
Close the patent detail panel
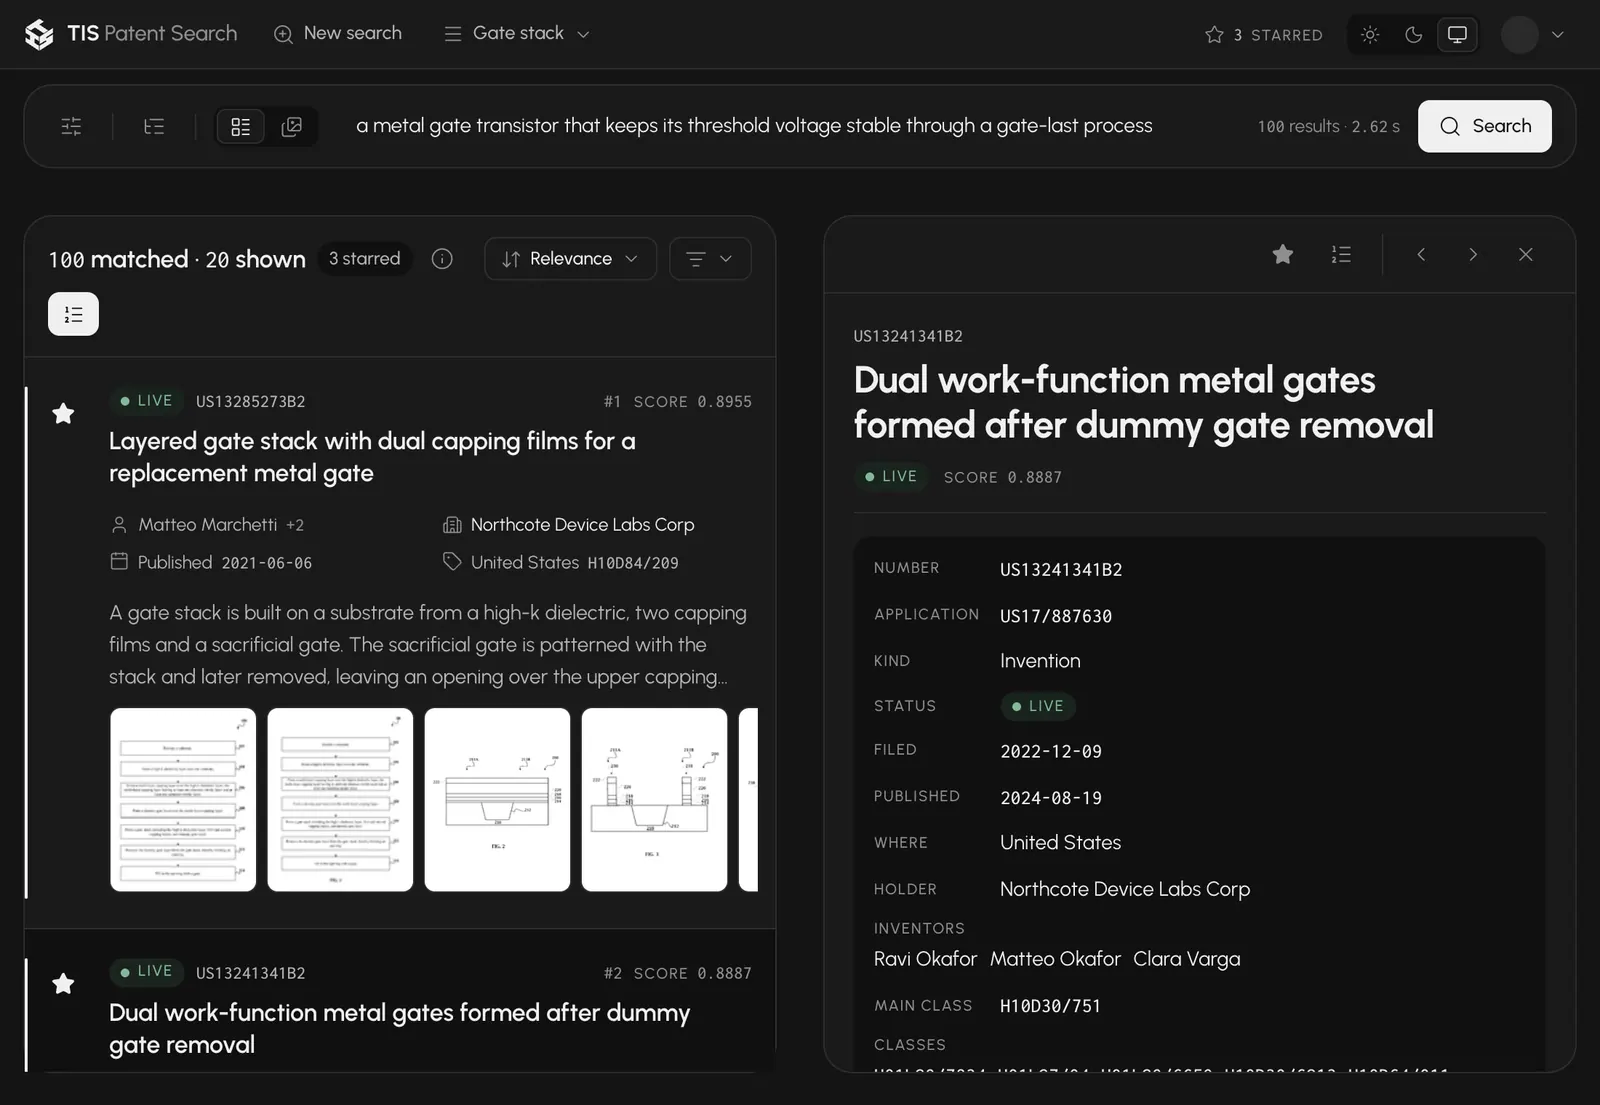coord(1526,255)
